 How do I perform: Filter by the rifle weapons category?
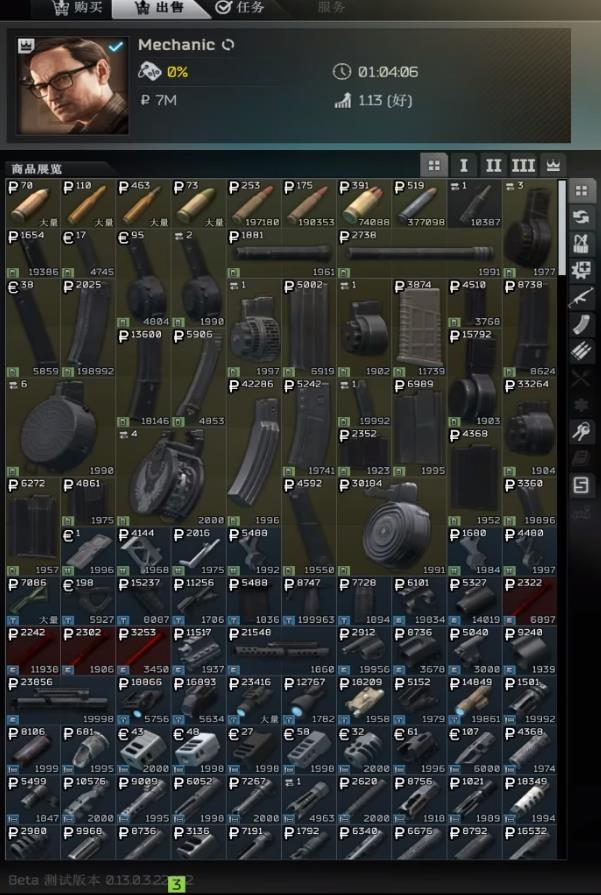[x=581, y=297]
